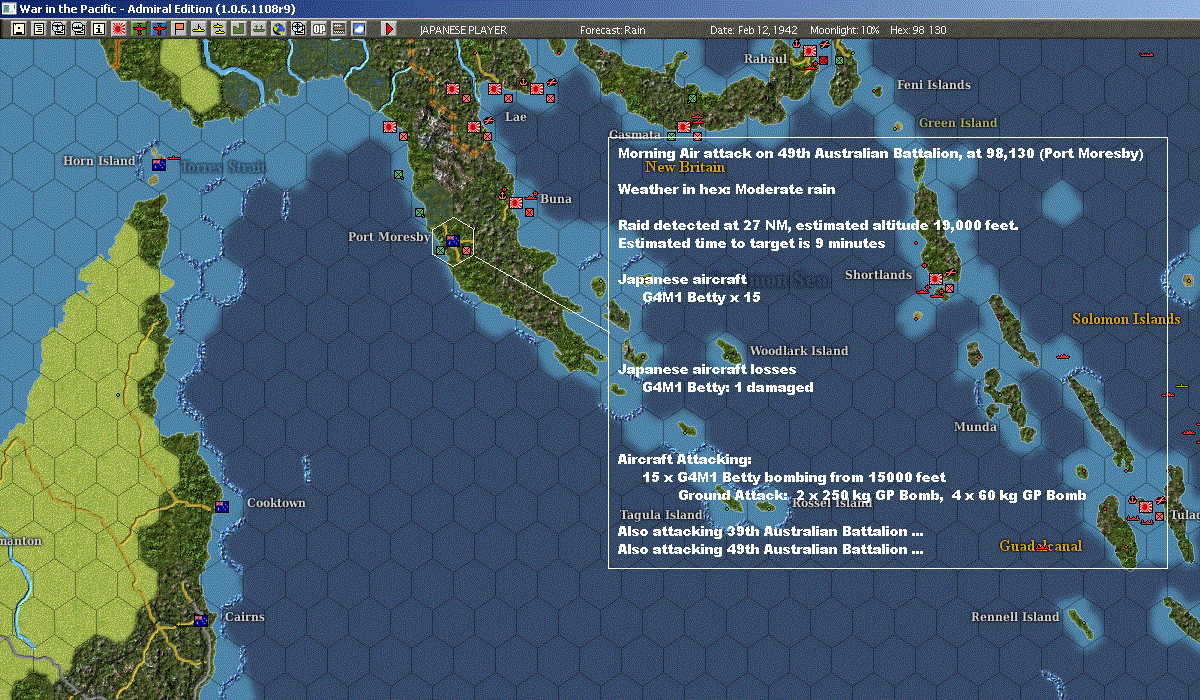Click the red anchor icon near Buna
Viewport: 1200px width, 700px height.
click(x=502, y=196)
